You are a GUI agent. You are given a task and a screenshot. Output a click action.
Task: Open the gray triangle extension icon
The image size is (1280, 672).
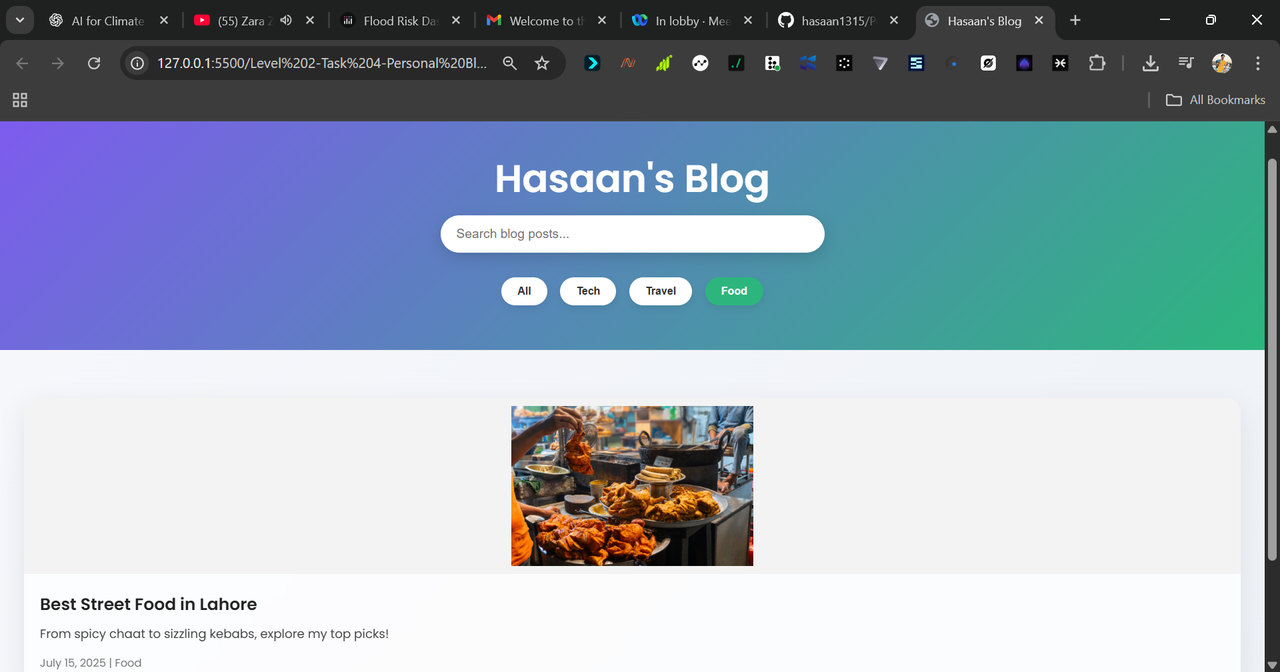(x=880, y=63)
